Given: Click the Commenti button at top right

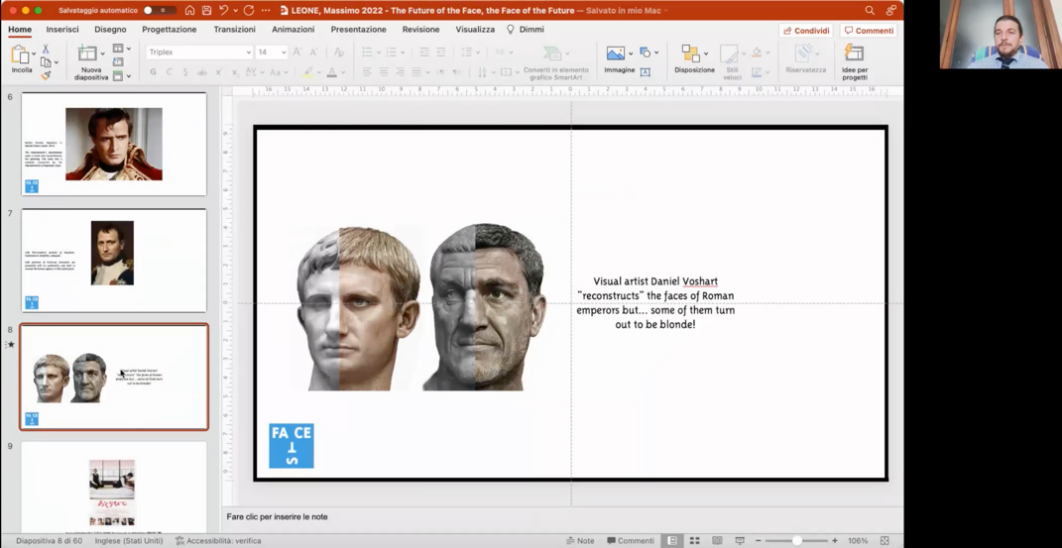Looking at the screenshot, I should pyautogui.click(x=868, y=31).
